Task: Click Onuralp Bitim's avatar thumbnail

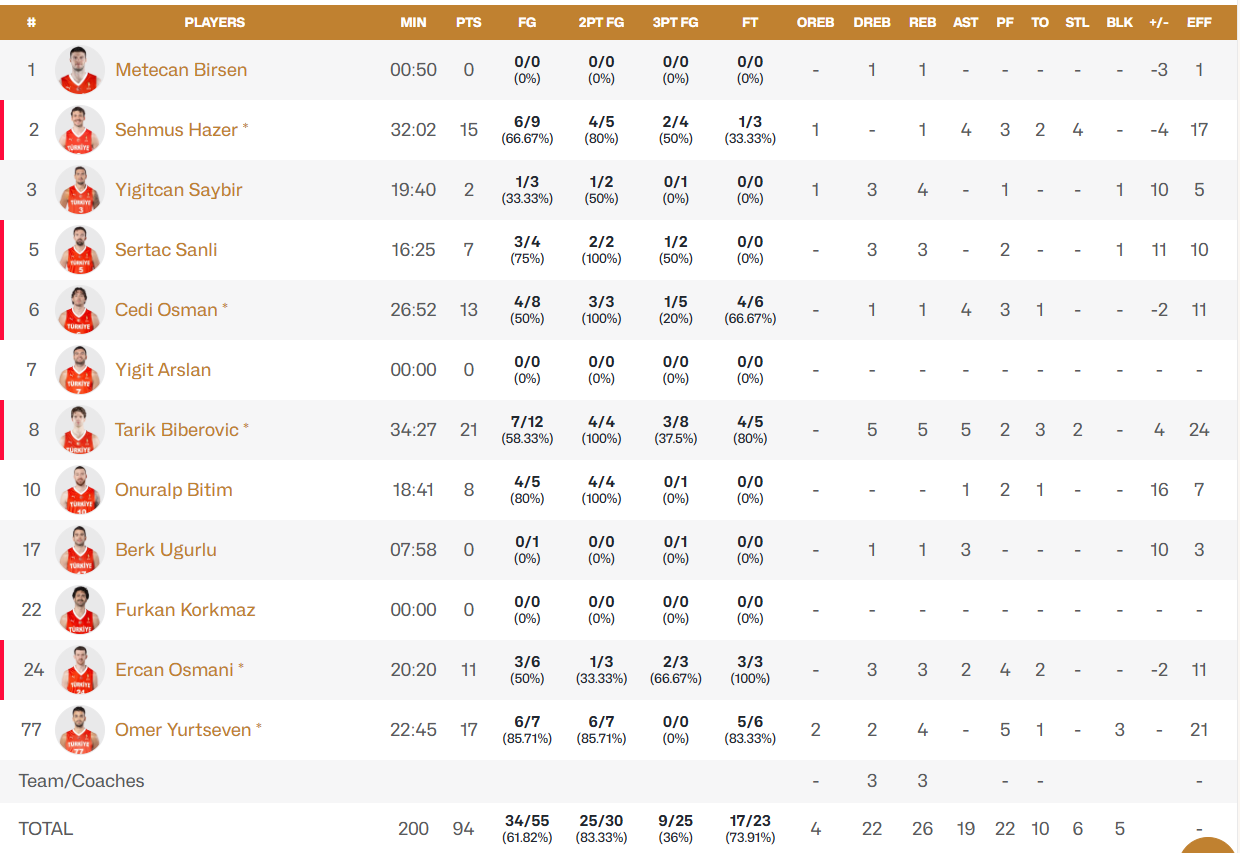Action: [80, 490]
